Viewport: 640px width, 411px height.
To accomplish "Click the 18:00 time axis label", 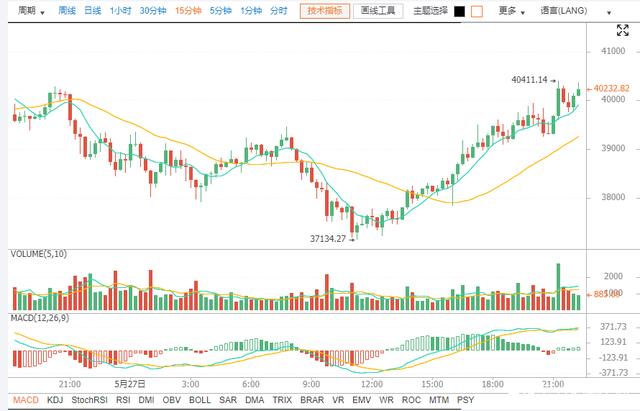I will pyautogui.click(x=493, y=384).
